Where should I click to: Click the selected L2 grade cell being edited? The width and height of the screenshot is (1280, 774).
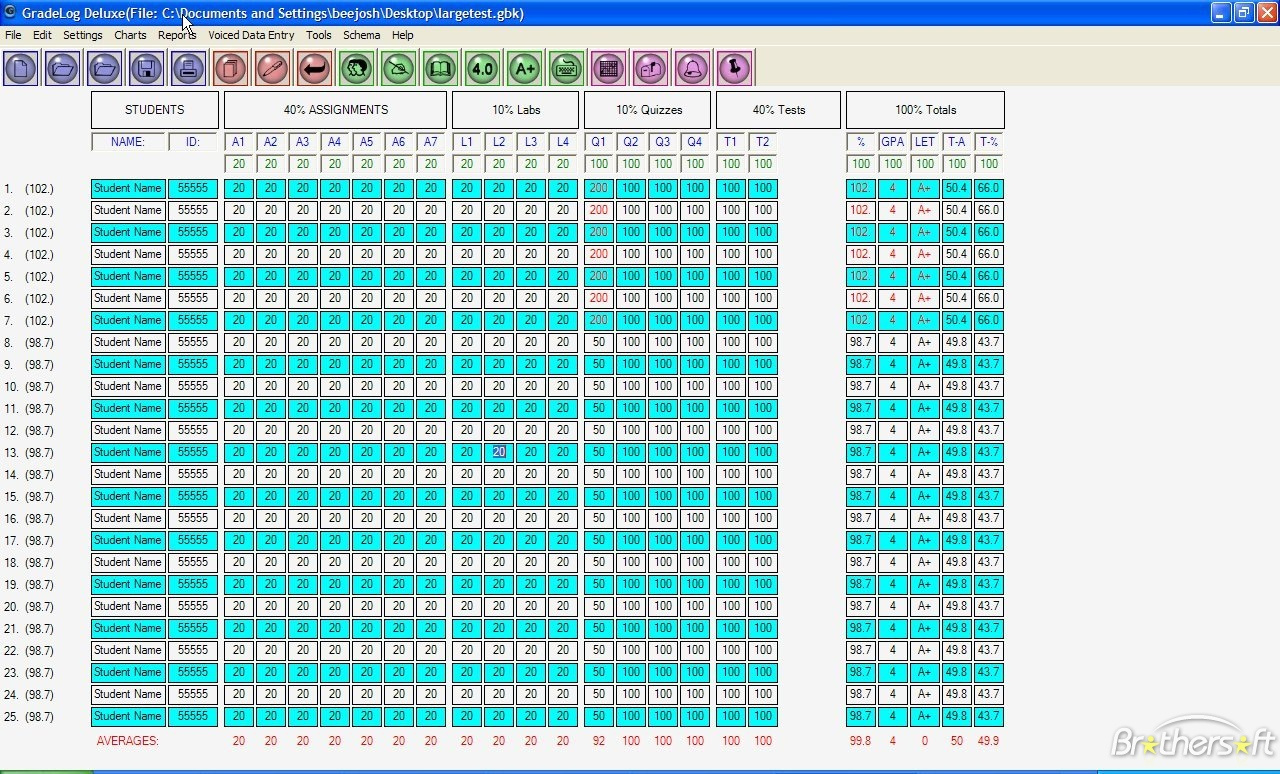(x=499, y=452)
